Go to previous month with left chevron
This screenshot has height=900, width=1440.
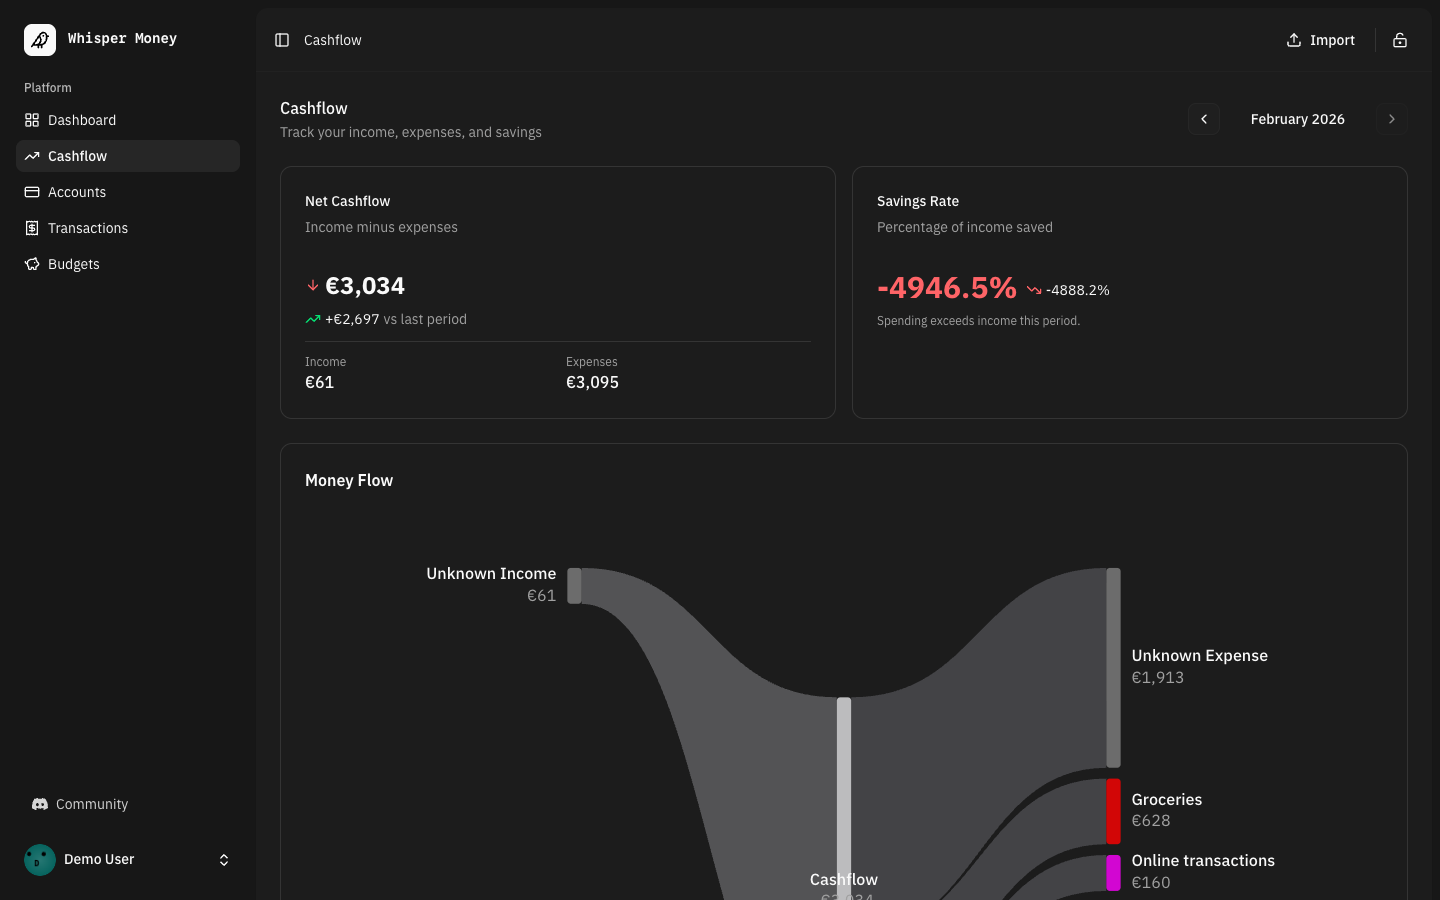(x=1204, y=119)
